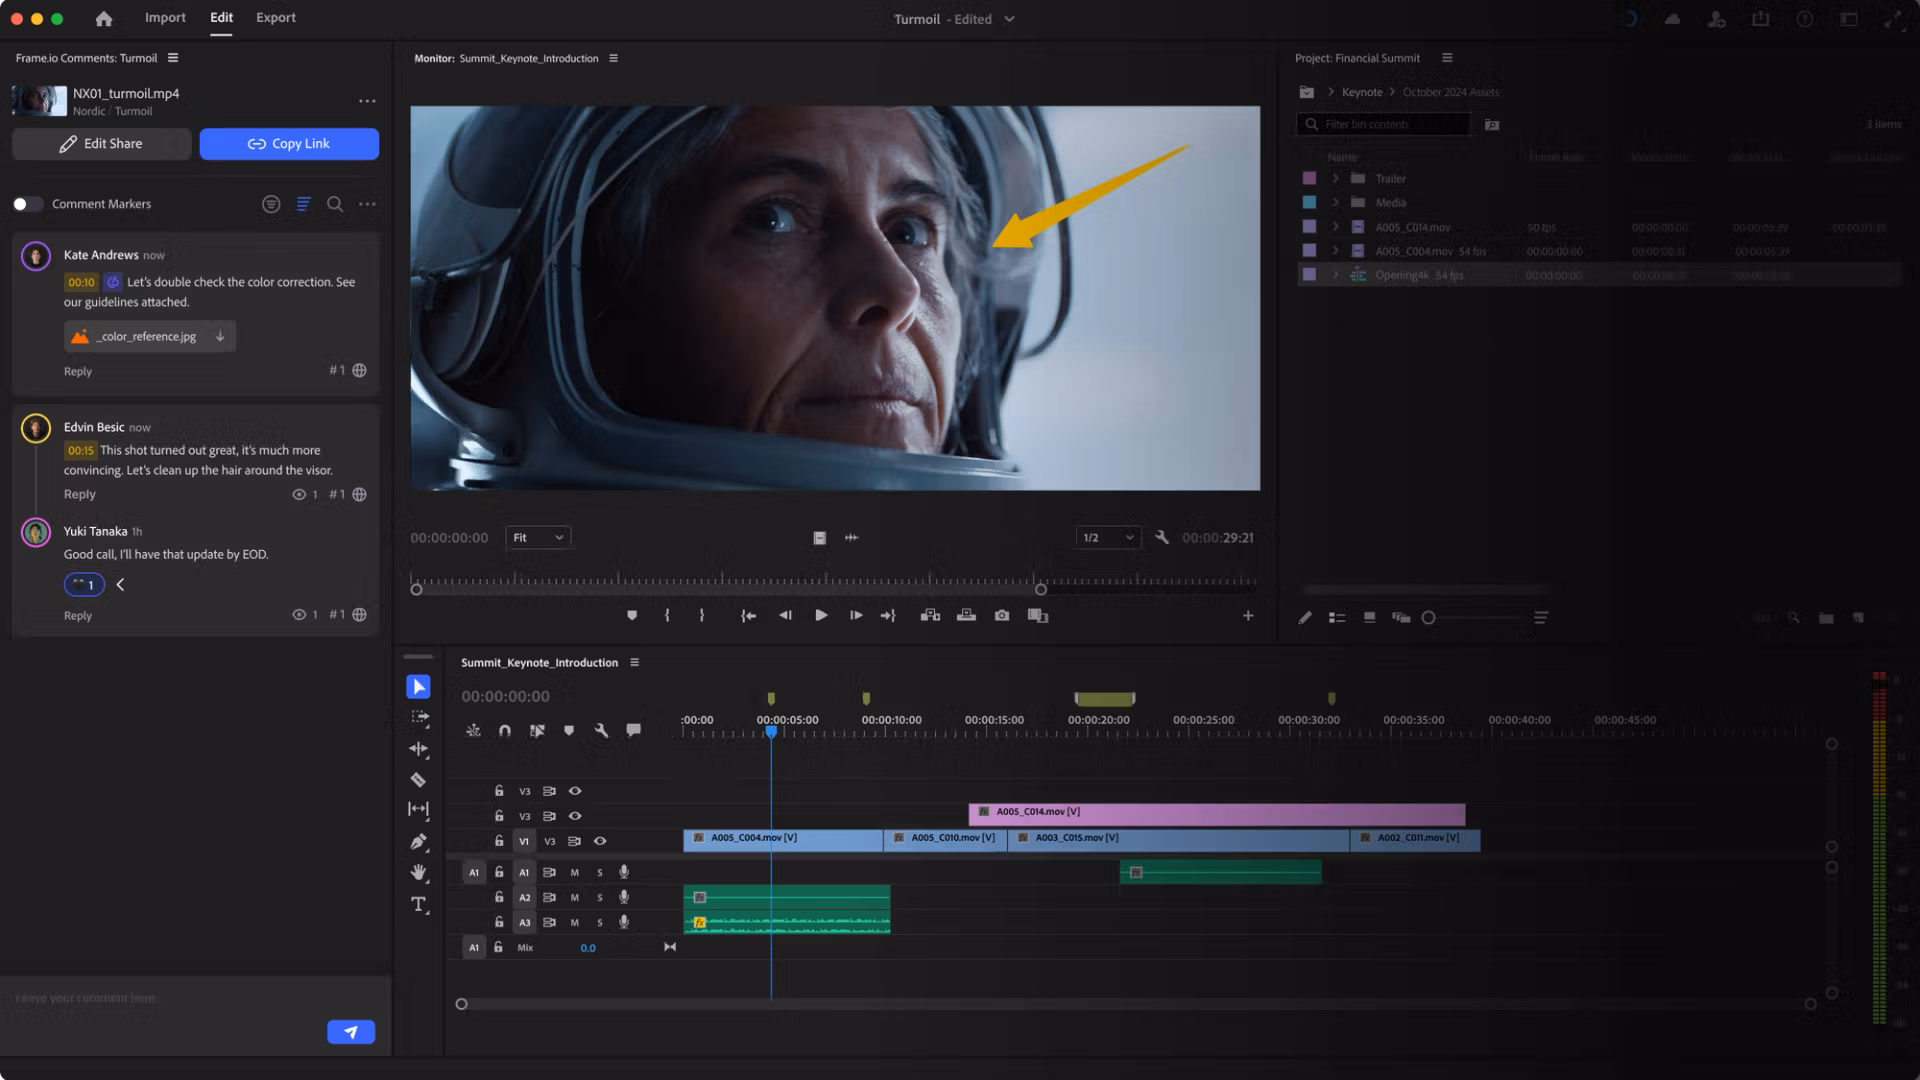
Task: Select the Hand tool
Action: (x=418, y=873)
